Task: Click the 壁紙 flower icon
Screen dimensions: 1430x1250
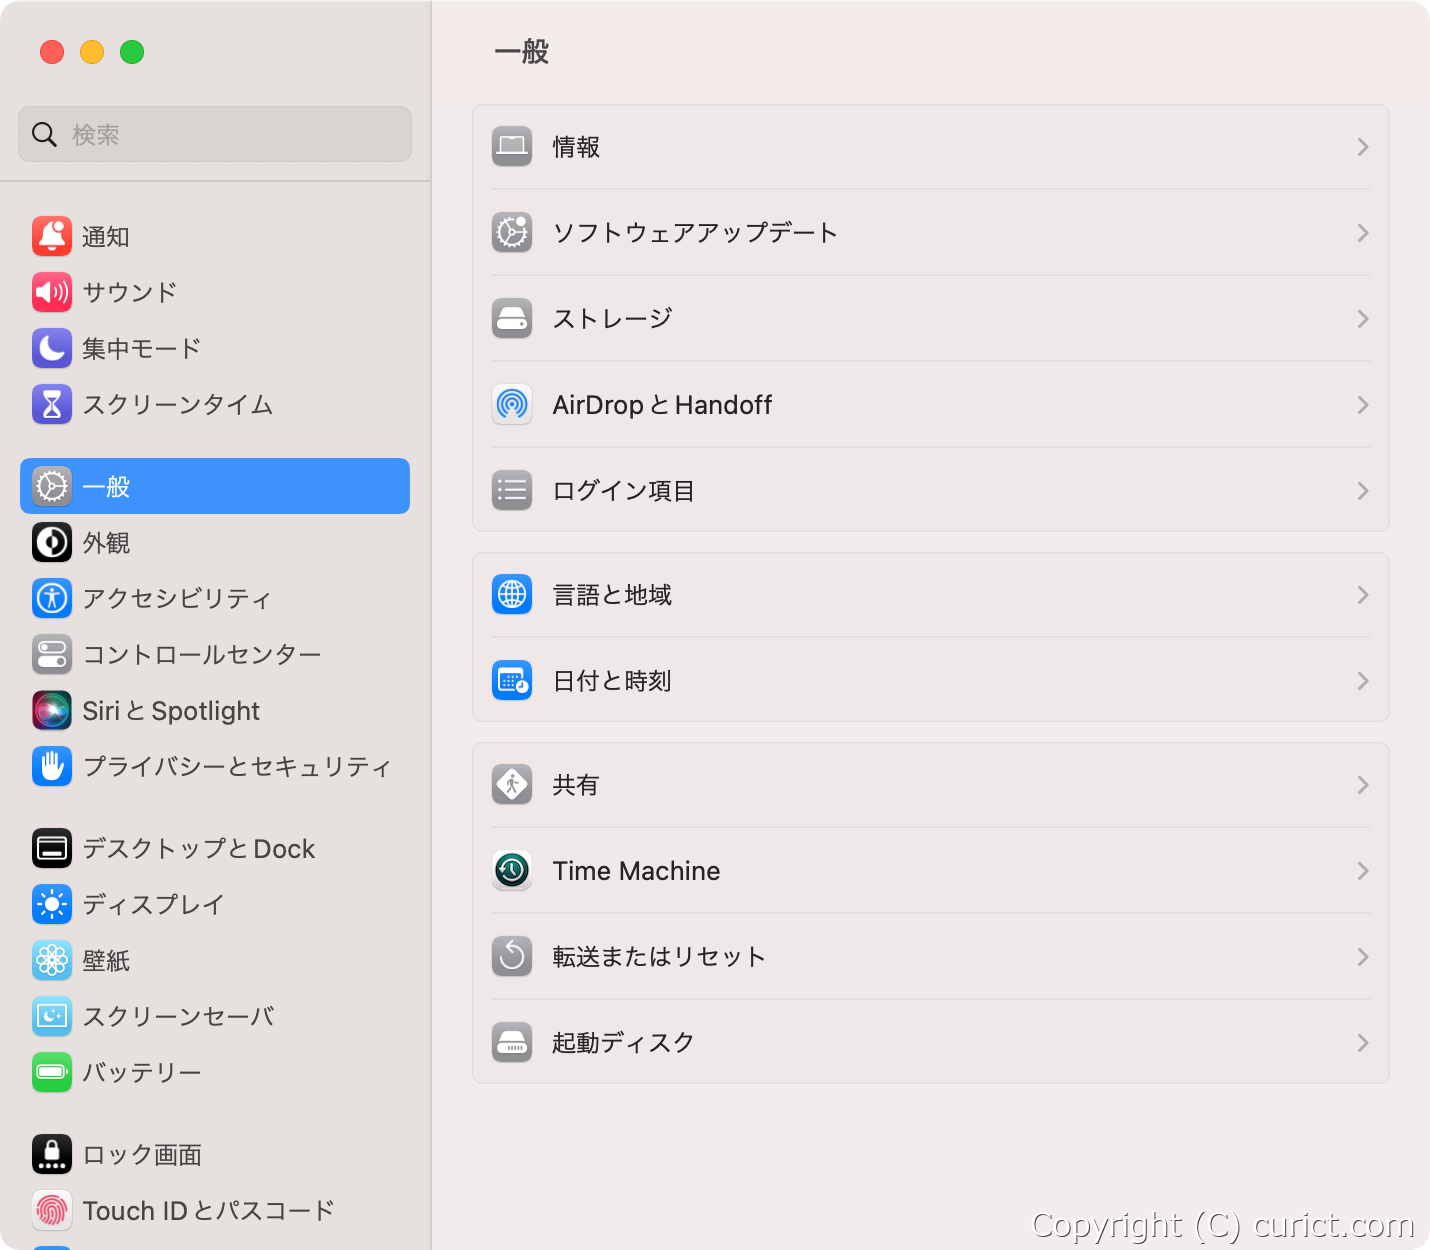Action: coord(52,960)
